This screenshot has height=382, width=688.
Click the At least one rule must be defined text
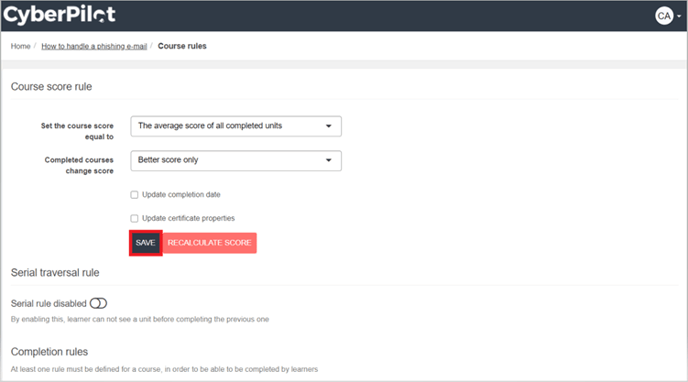164,369
